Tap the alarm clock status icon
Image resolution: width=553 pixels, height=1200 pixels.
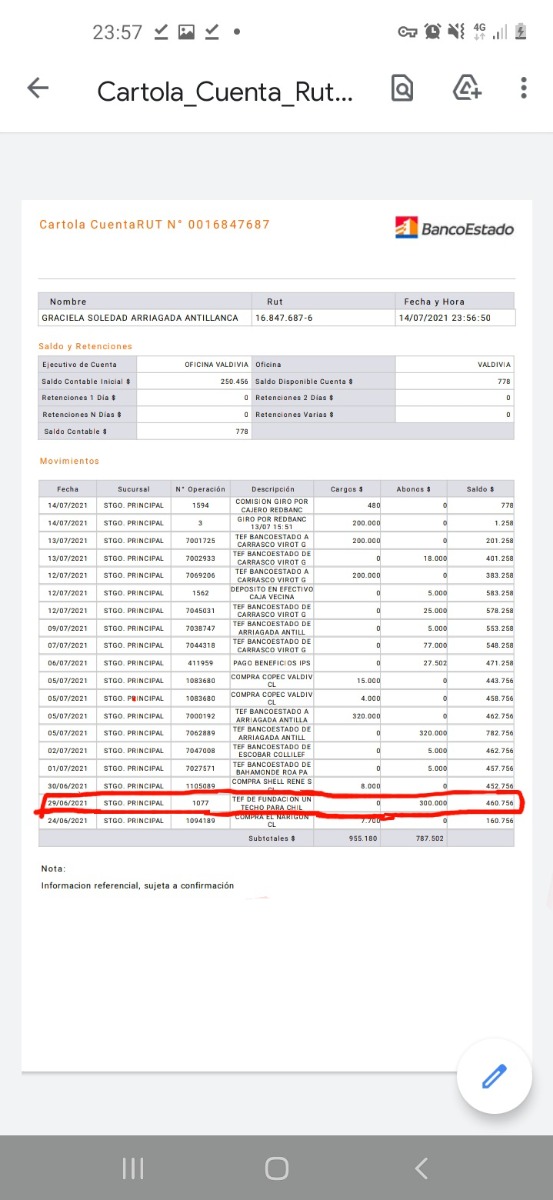pyautogui.click(x=433, y=32)
